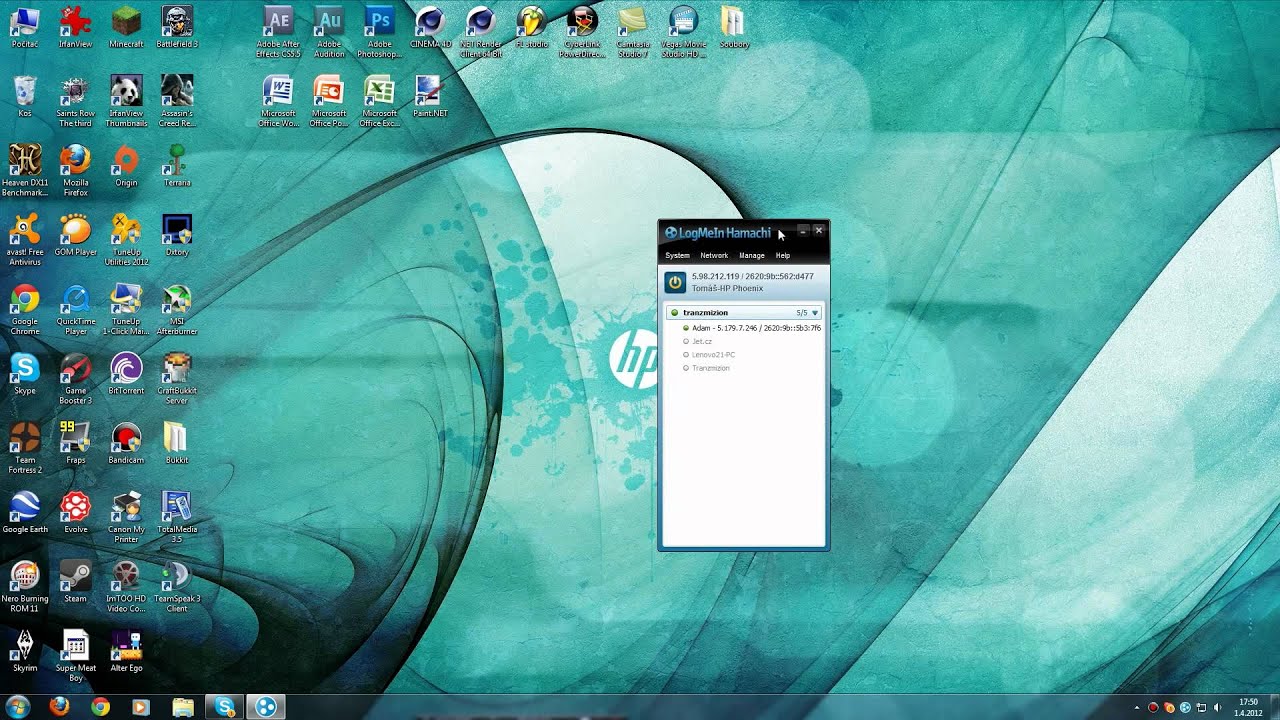The width and height of the screenshot is (1280, 720).
Task: Select the Team Fortress 2 icon
Action: click(x=25, y=447)
